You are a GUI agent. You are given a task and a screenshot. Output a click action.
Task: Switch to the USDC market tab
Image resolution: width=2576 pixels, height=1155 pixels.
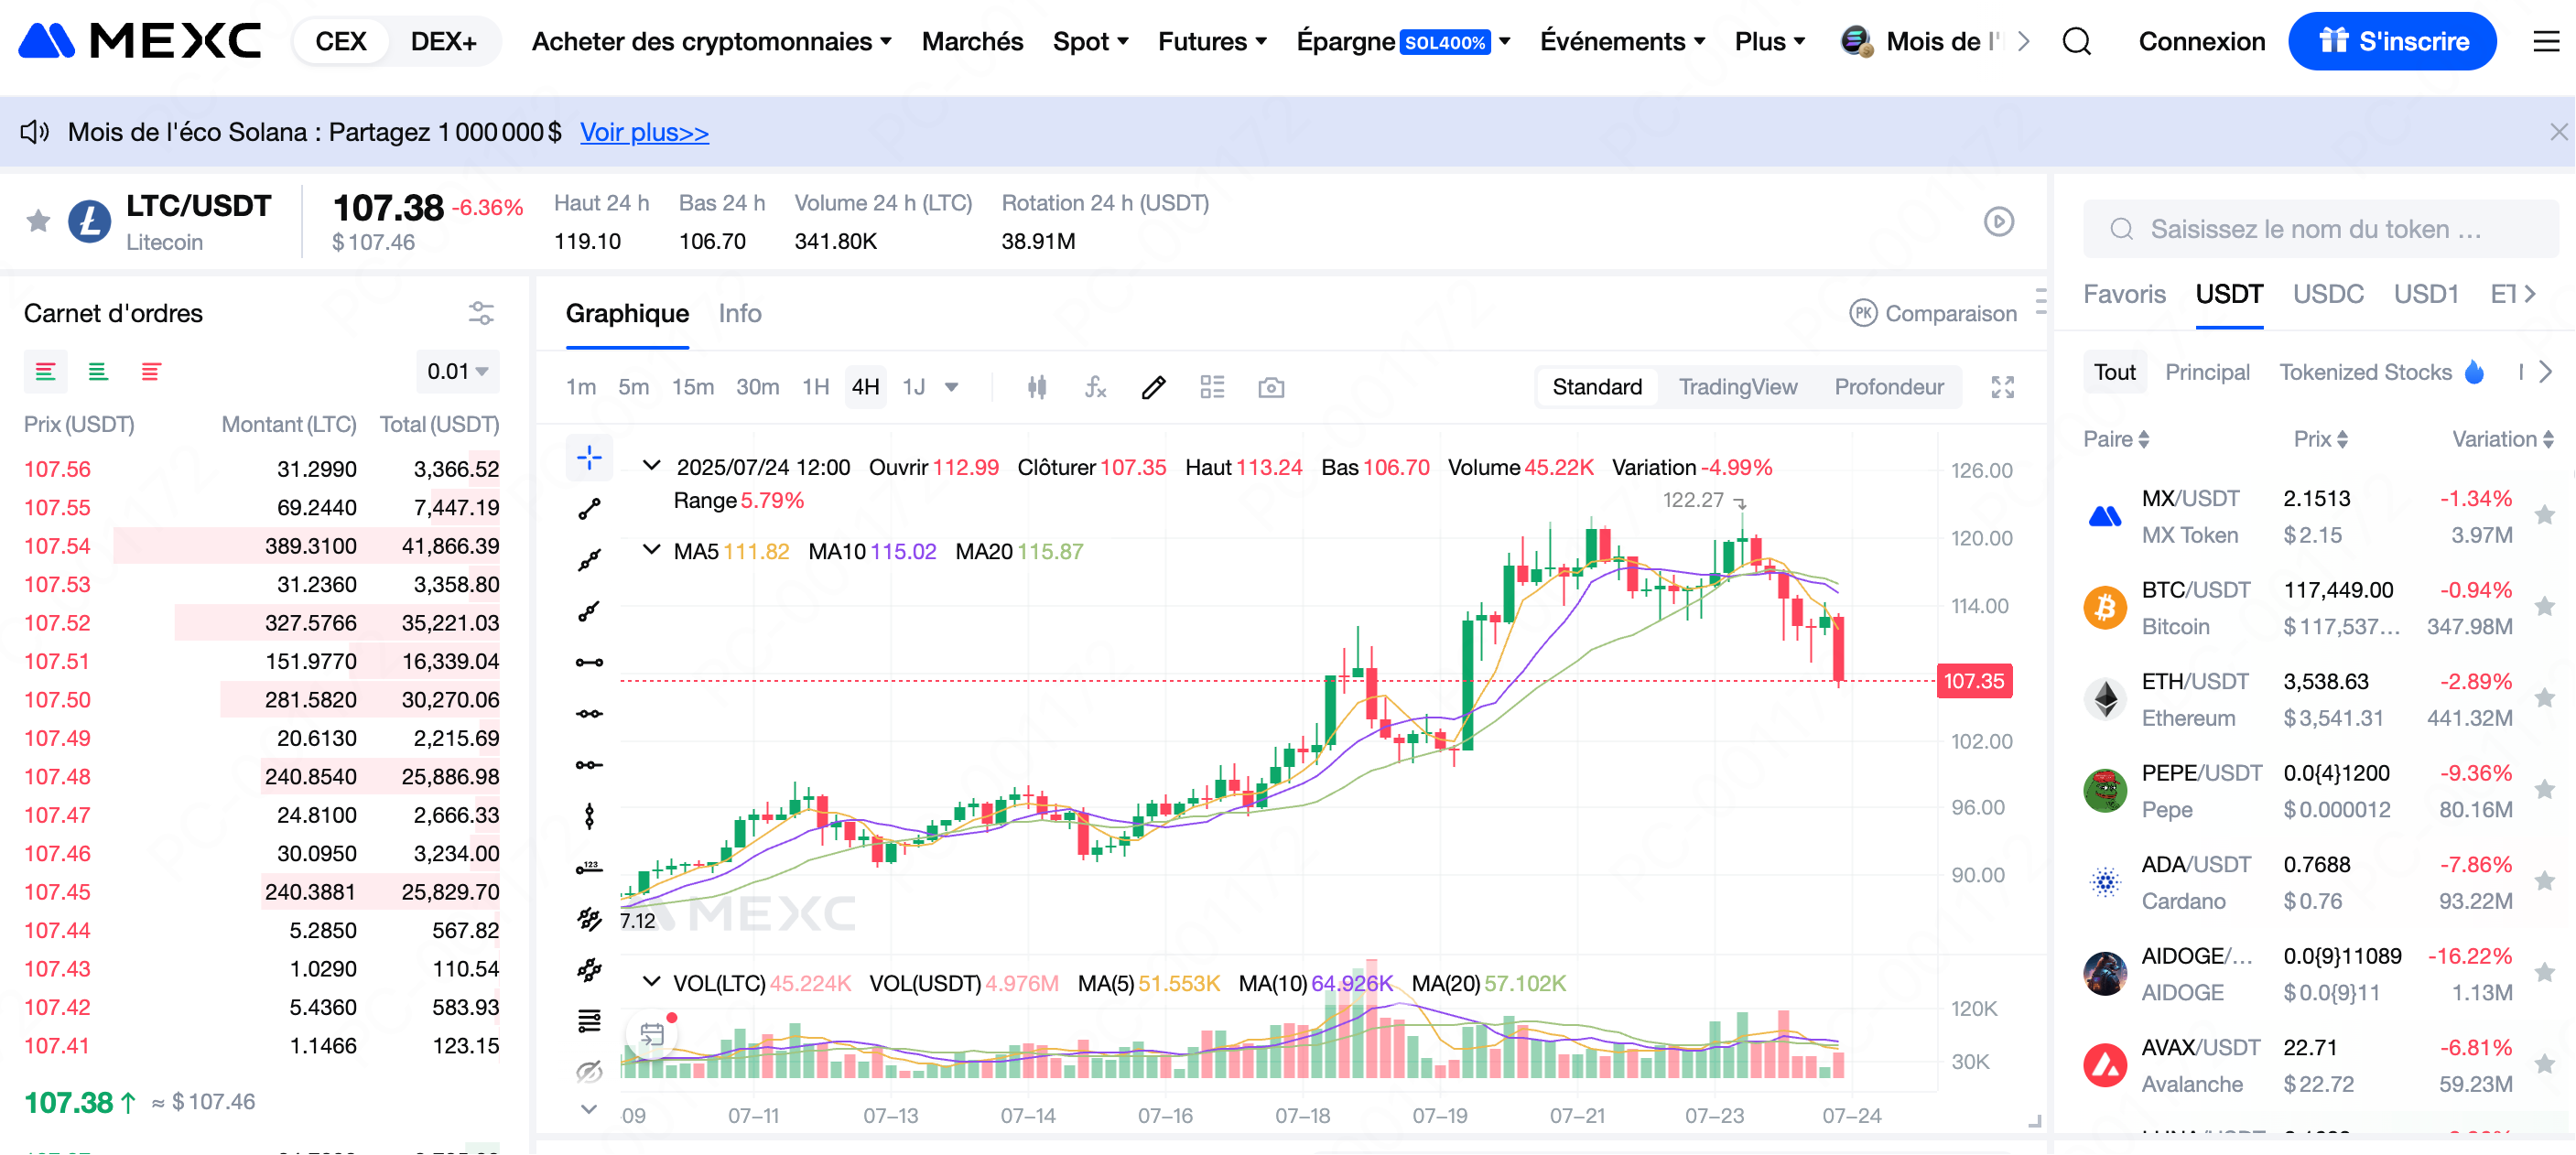click(2327, 294)
